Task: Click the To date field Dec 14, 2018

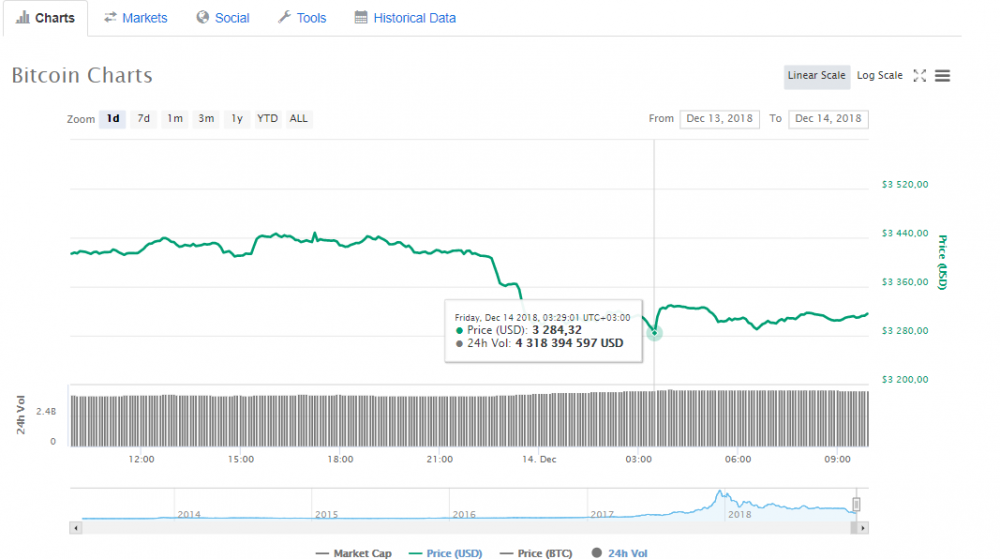Action: click(x=828, y=119)
